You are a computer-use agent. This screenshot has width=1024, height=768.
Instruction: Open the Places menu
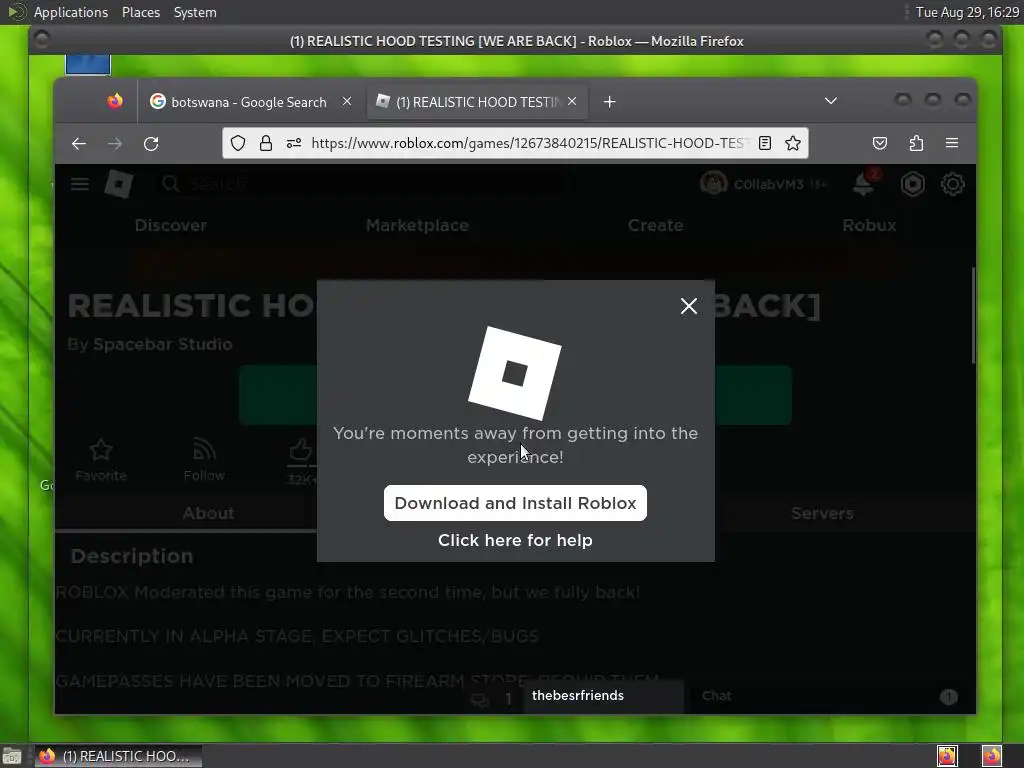point(141,12)
